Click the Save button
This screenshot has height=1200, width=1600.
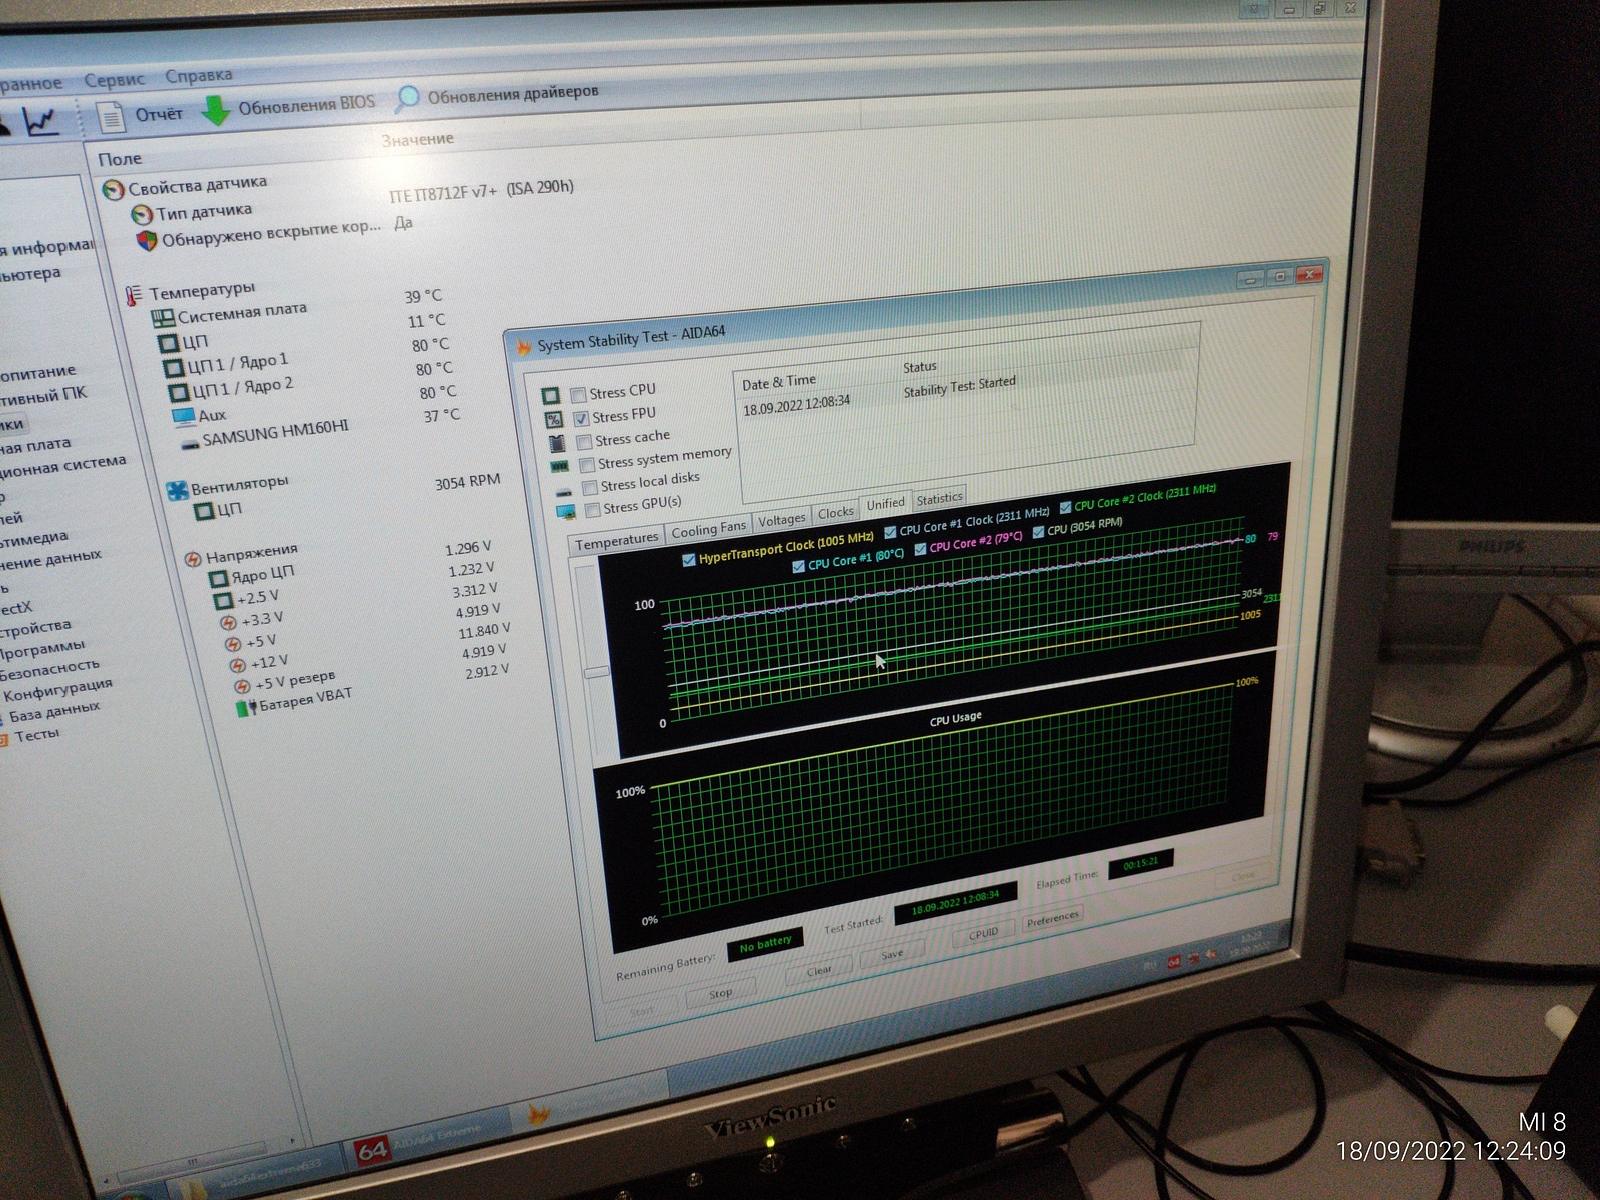click(x=892, y=955)
